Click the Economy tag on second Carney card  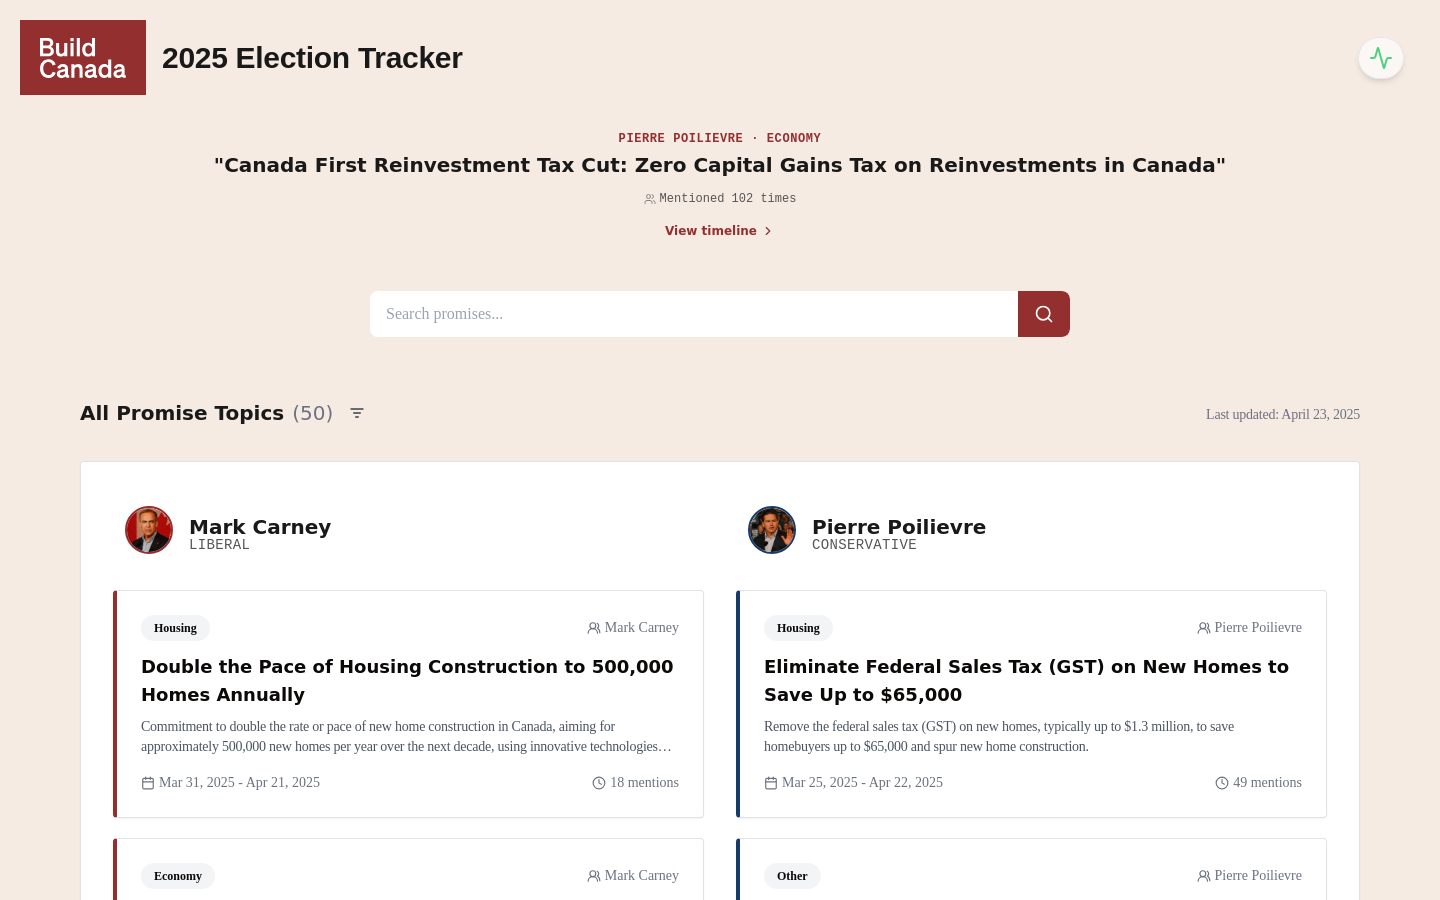[x=178, y=876]
